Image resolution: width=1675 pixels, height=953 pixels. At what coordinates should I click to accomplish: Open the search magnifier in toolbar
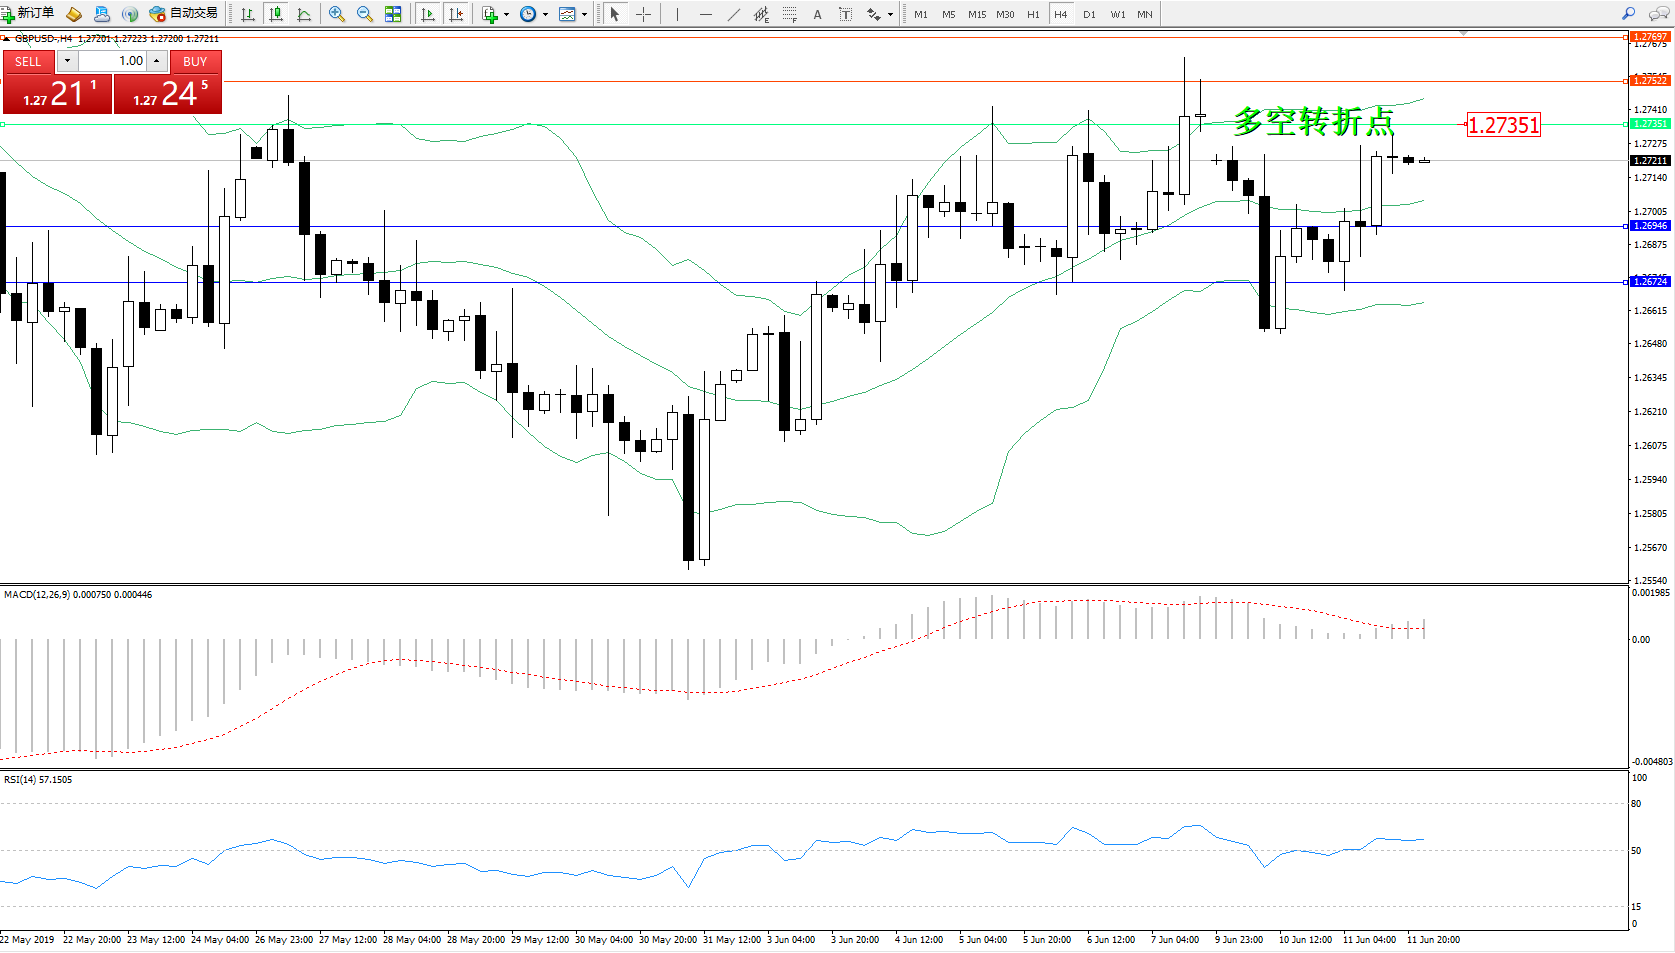[x=1628, y=14]
